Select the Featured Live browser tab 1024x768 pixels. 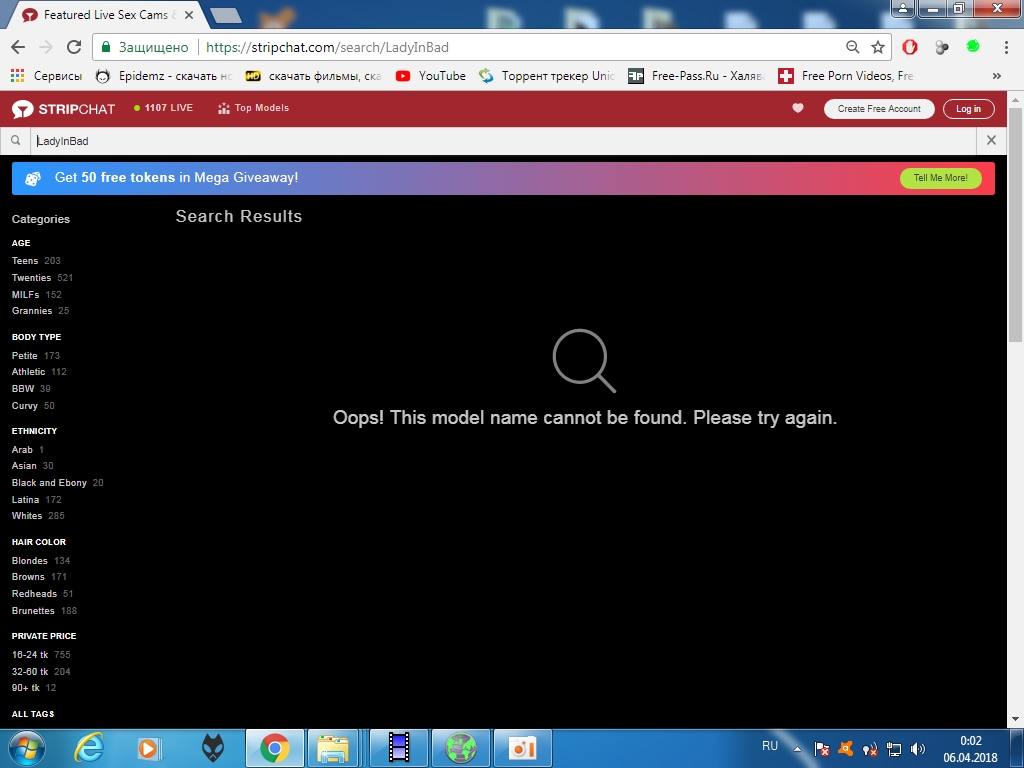[x=106, y=14]
